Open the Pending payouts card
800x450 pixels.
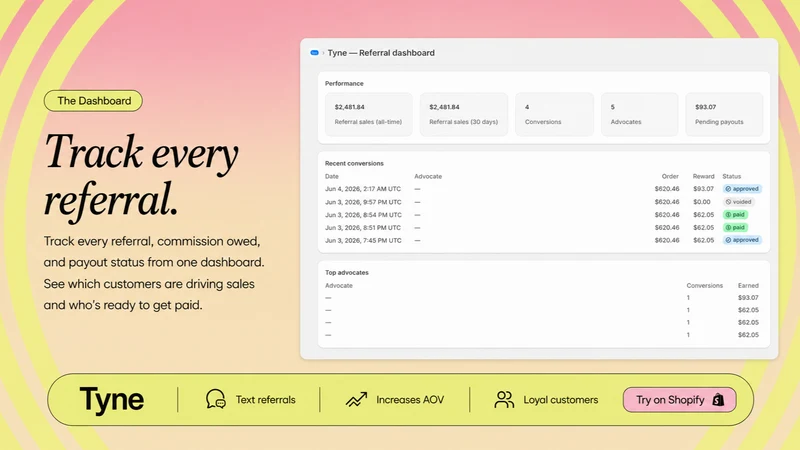click(724, 114)
